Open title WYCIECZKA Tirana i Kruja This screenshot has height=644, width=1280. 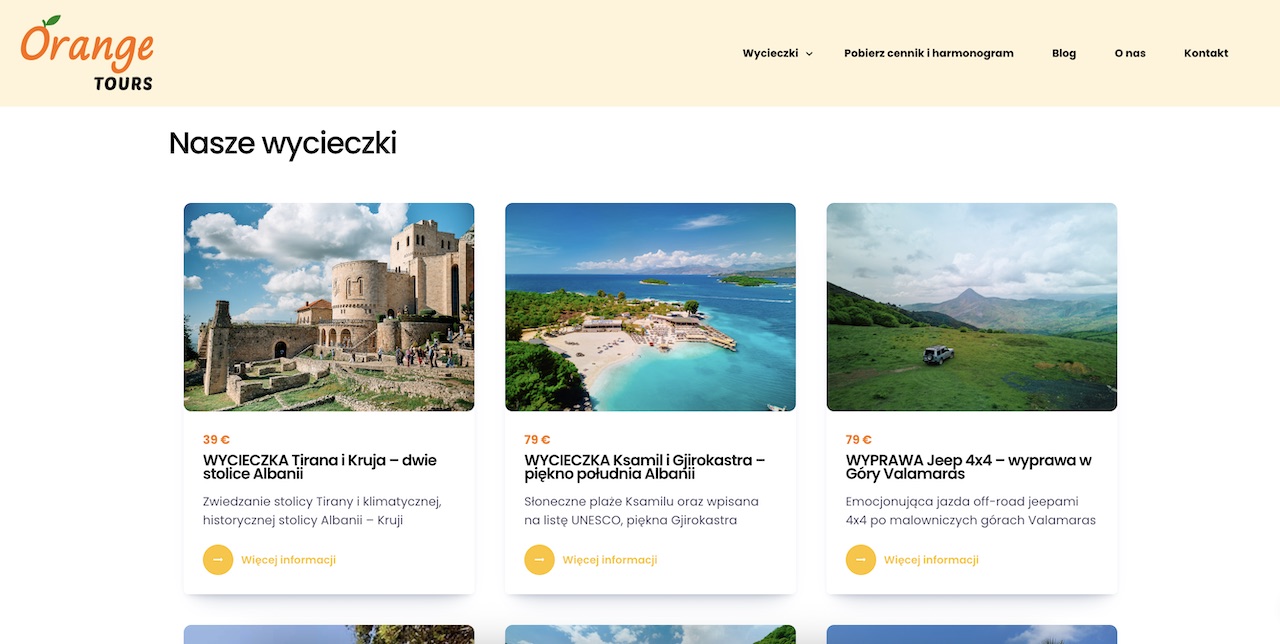[x=320, y=467]
